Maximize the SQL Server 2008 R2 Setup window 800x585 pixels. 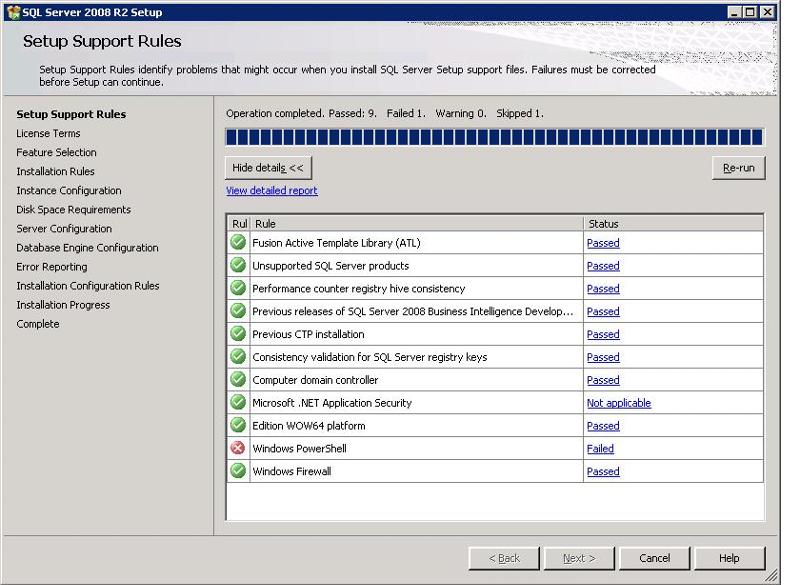coord(750,12)
